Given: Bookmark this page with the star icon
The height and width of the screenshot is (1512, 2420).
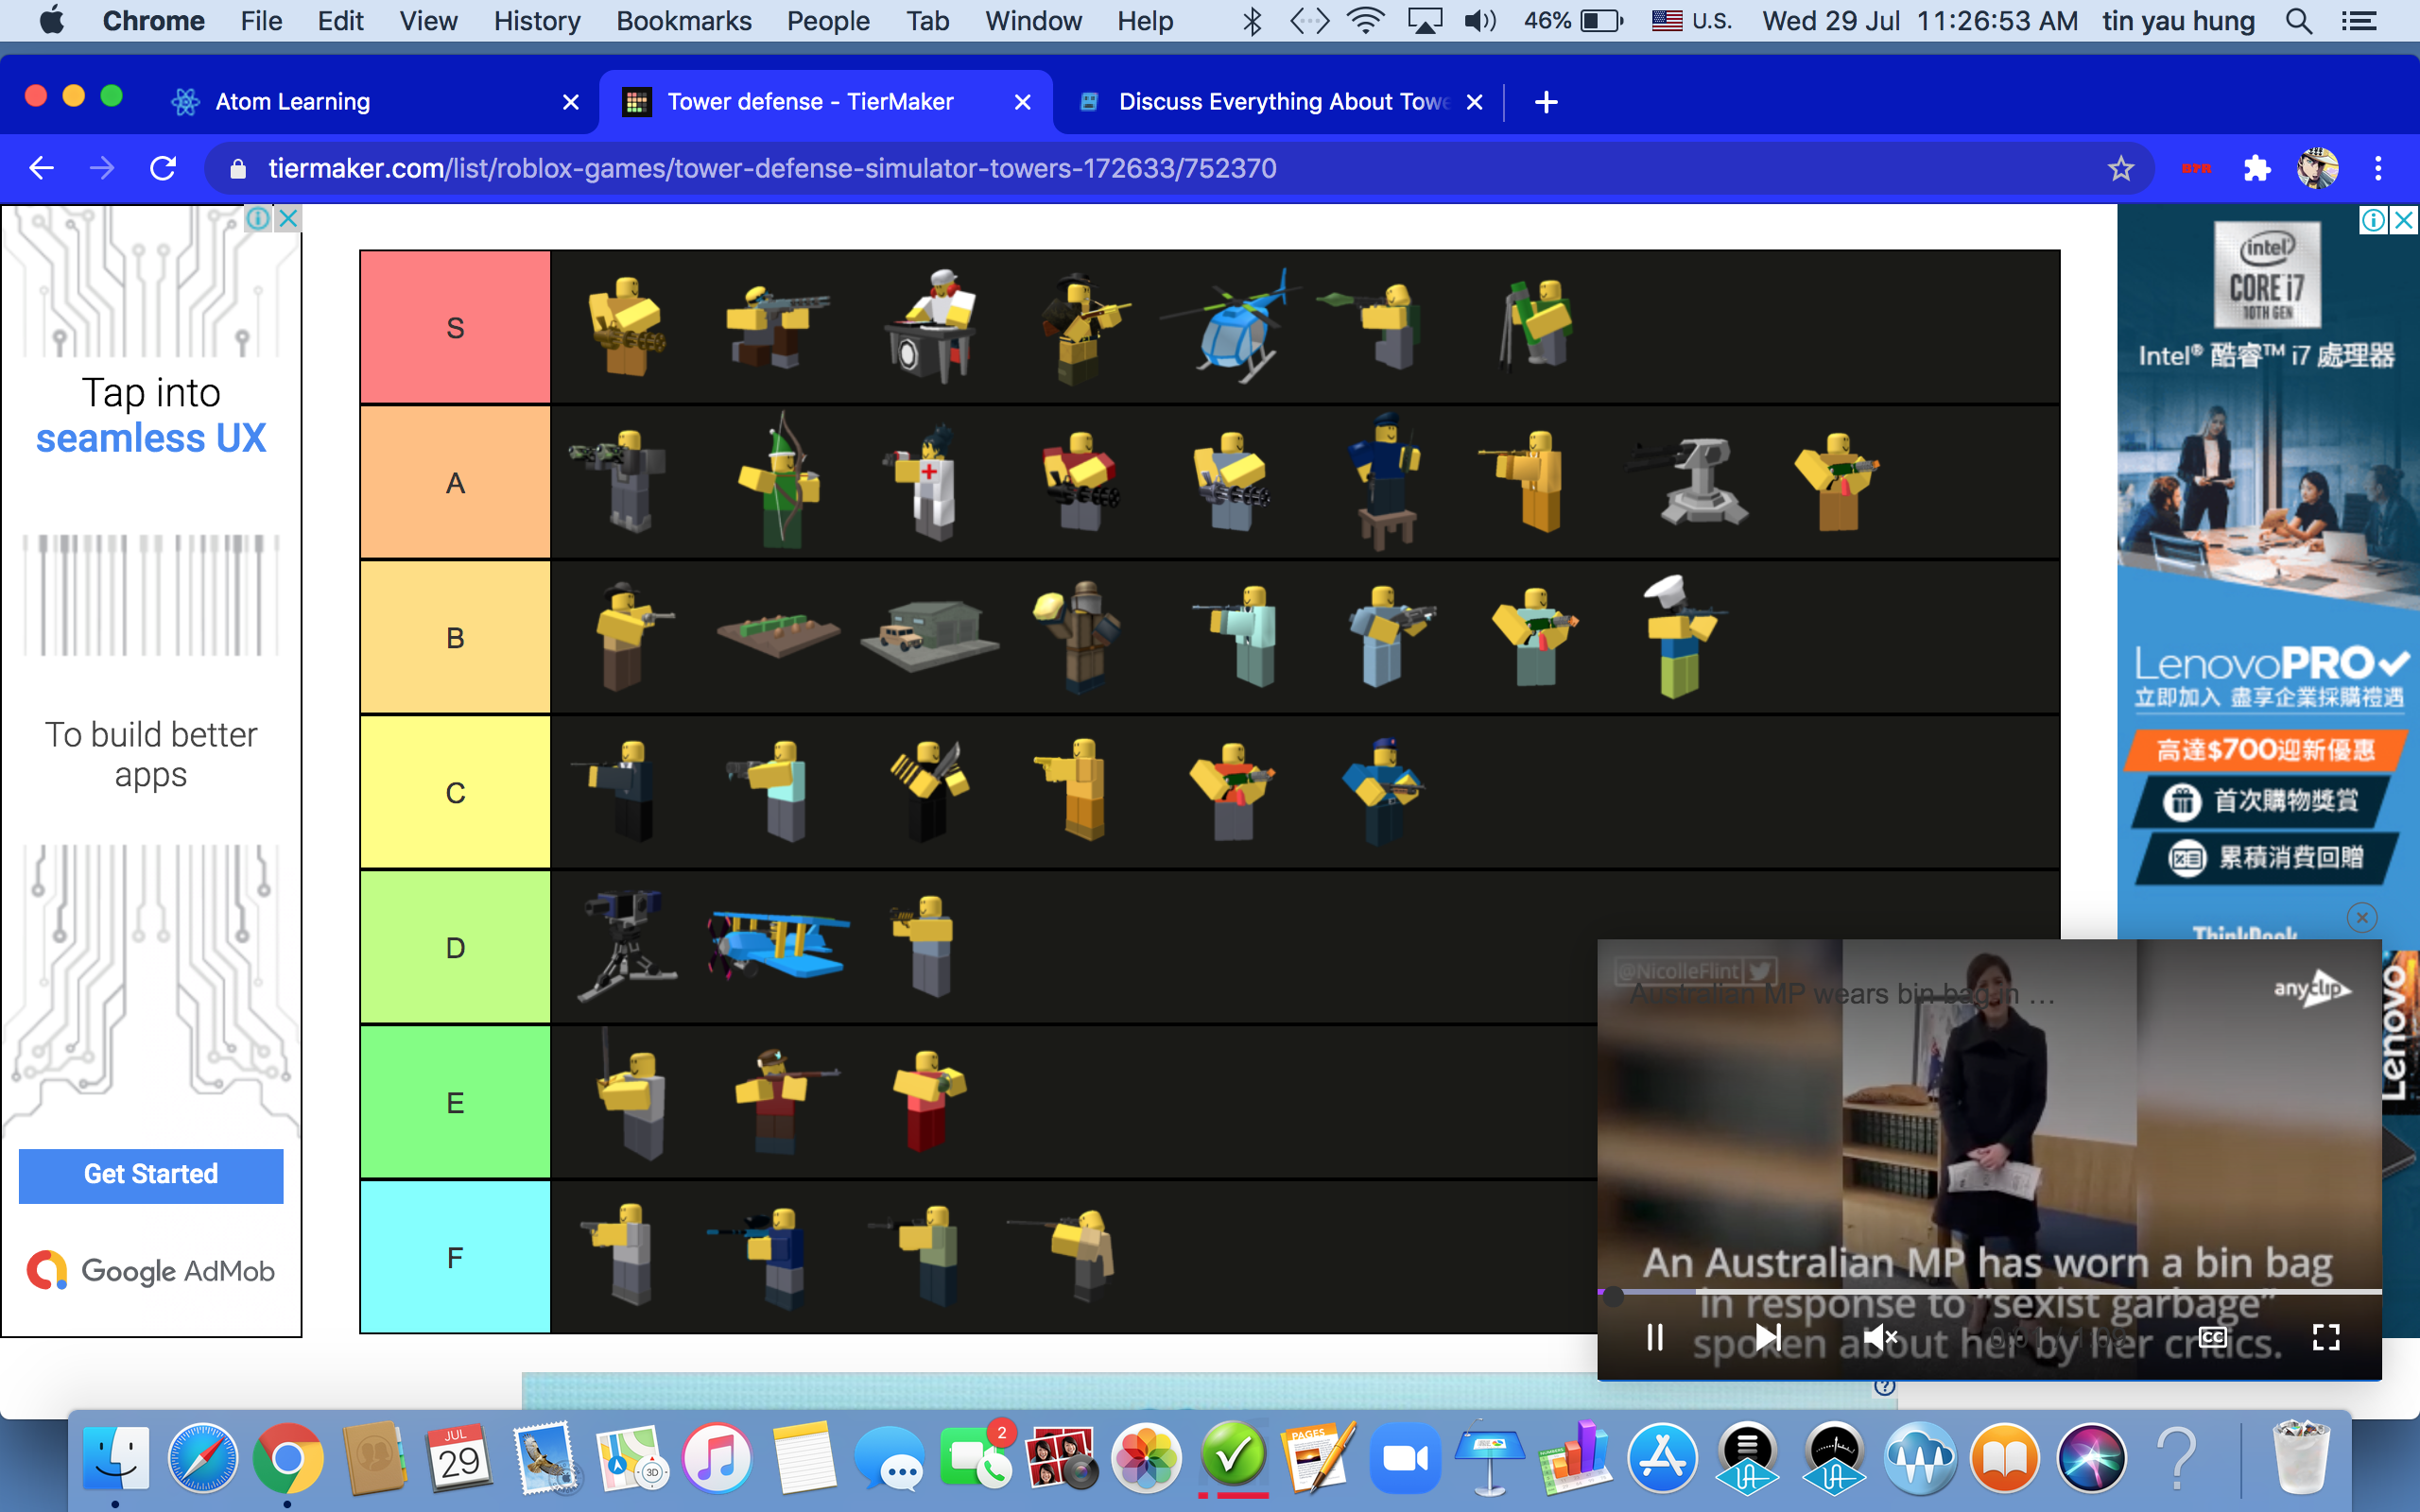Looking at the screenshot, I should click(x=2120, y=168).
